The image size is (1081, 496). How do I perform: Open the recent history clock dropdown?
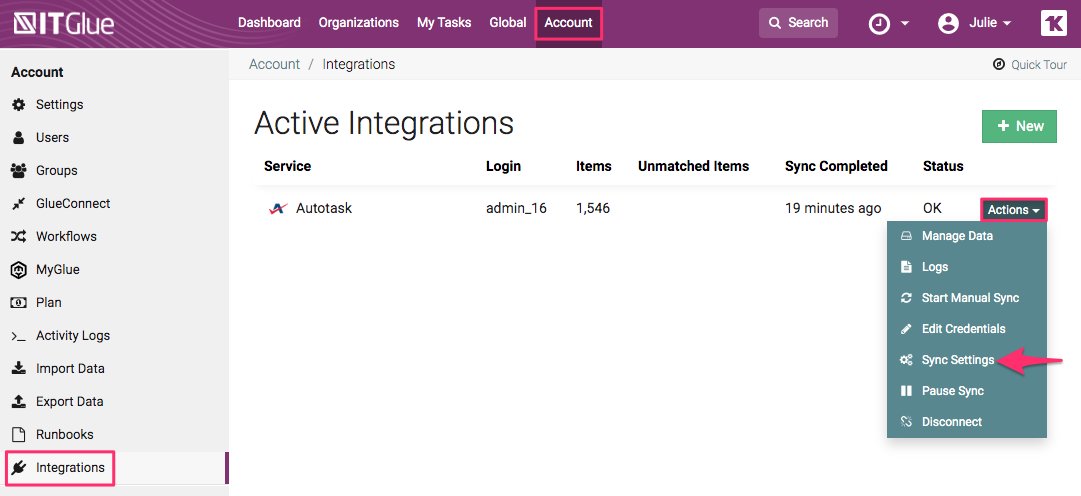889,23
